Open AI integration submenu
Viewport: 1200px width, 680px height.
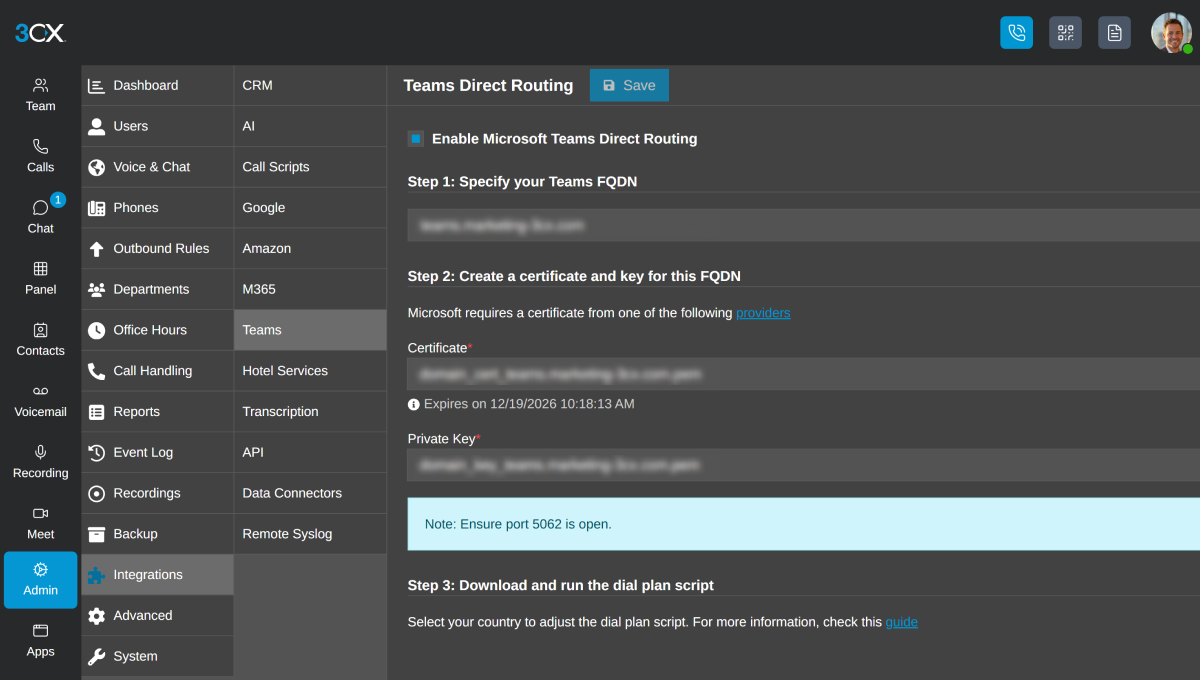point(310,126)
